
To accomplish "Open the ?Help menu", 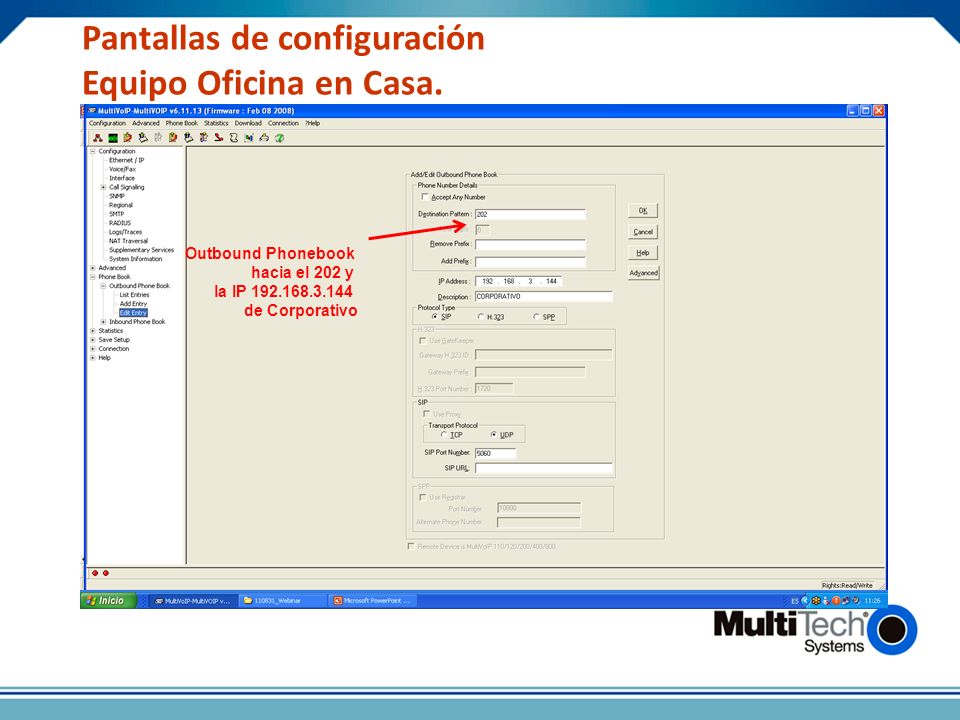I will [313, 123].
